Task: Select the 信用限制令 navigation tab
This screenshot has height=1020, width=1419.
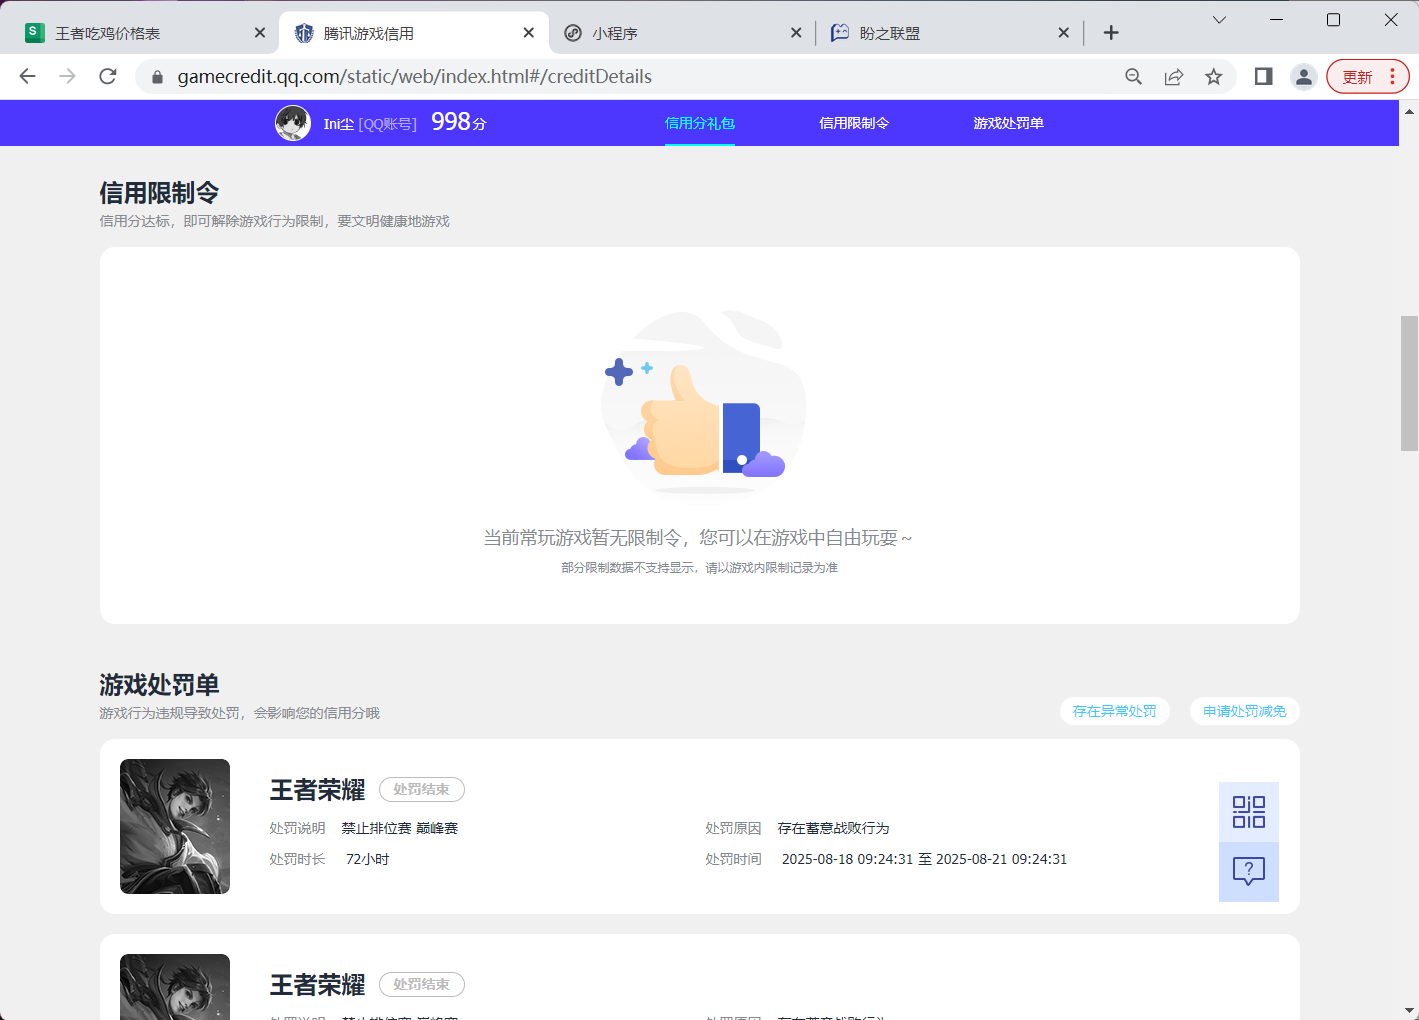Action: pos(854,123)
